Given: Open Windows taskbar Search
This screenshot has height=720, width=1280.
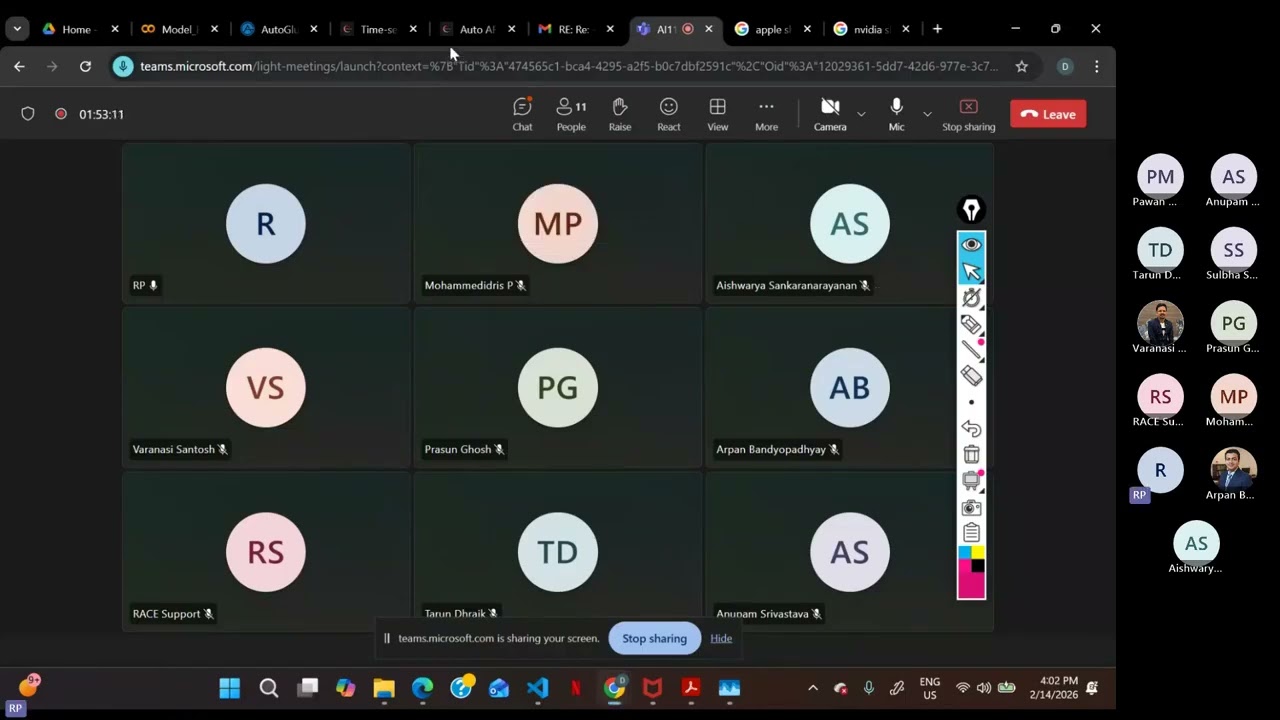Looking at the screenshot, I should [269, 688].
